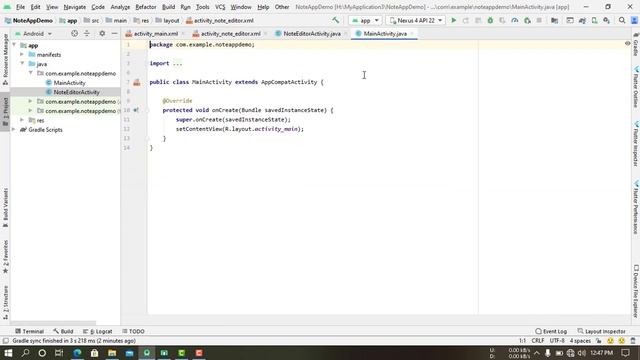
Task: Open Microsoft Edge from the taskbar
Action: pos(77,353)
